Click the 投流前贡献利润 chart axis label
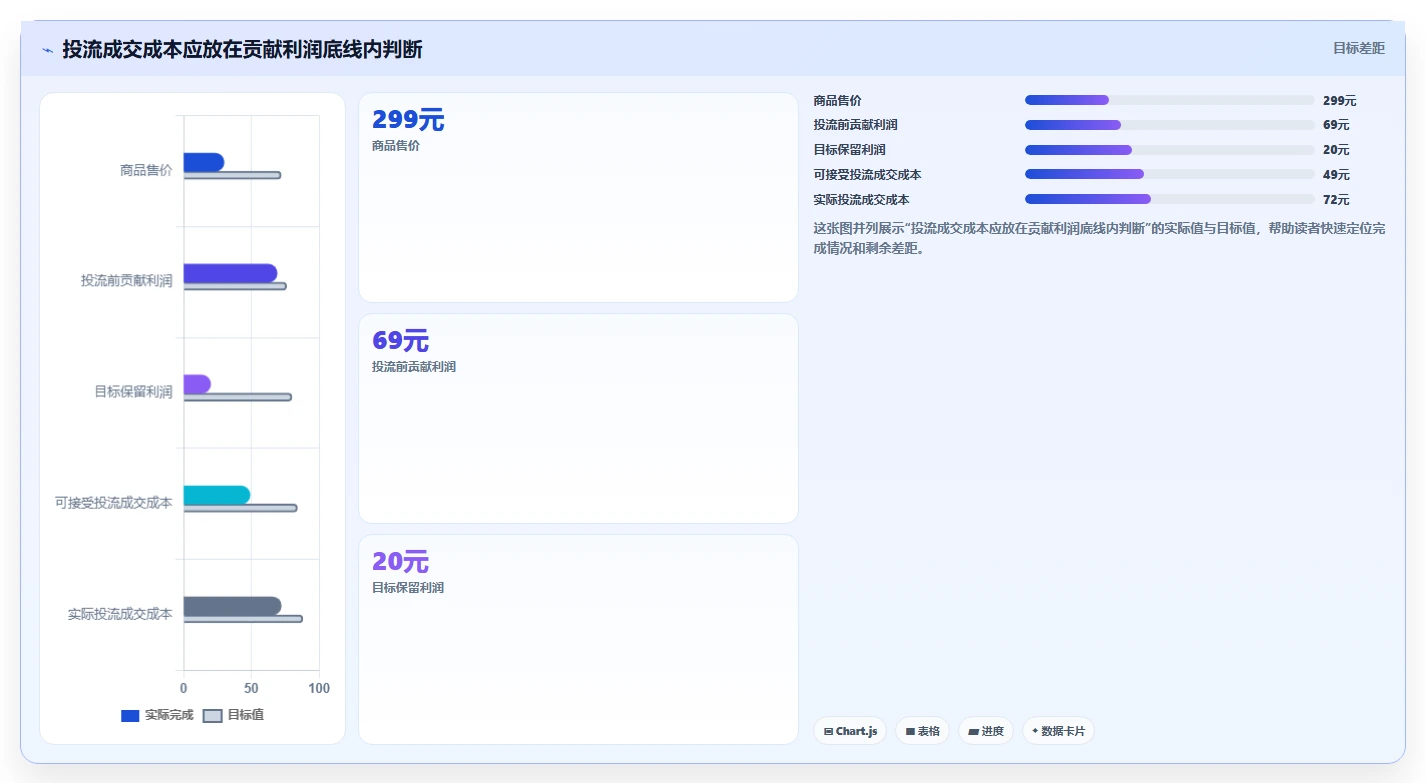Viewport: 1426px width, 783px height. pos(127,281)
